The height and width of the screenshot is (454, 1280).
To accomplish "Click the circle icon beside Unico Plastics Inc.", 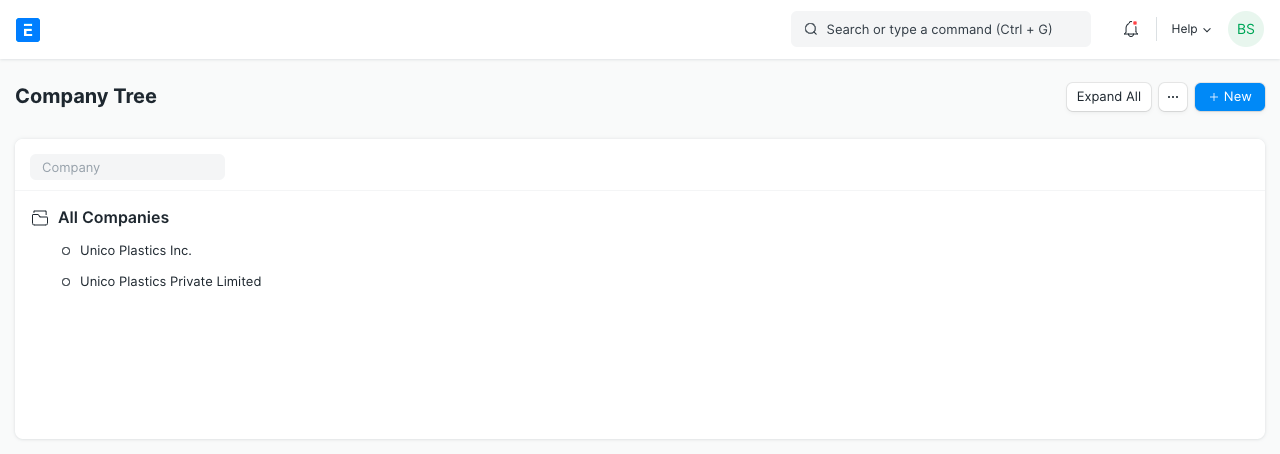I will [66, 251].
